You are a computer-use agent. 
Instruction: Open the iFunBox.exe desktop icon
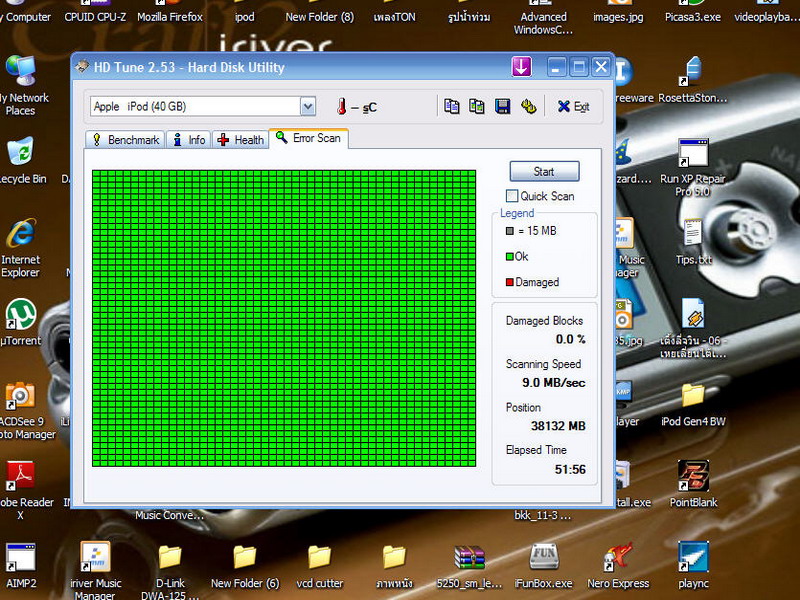click(x=543, y=558)
